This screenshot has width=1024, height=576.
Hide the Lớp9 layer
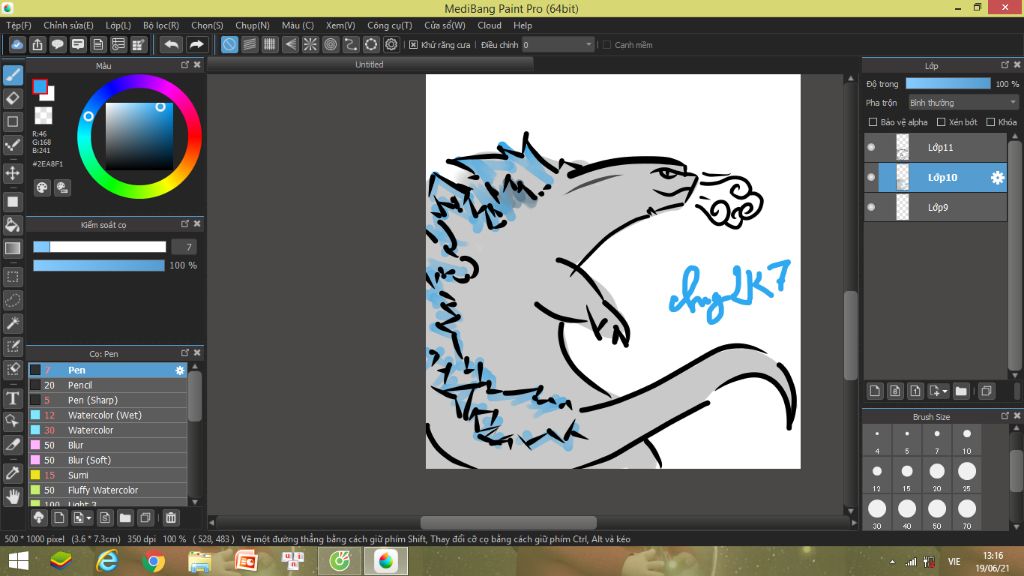click(871, 208)
